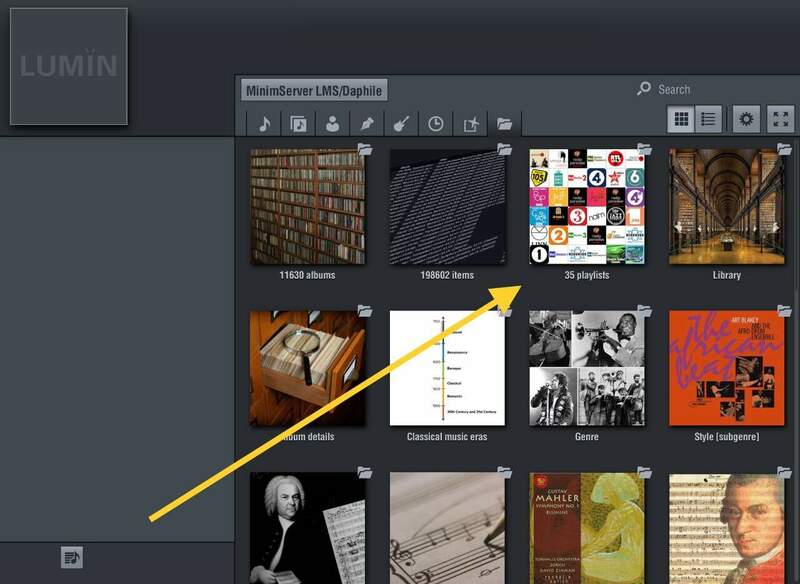Viewport: 800px width, 584px height.
Task: Click folder badge on Bach portrait tile
Action: (x=365, y=472)
